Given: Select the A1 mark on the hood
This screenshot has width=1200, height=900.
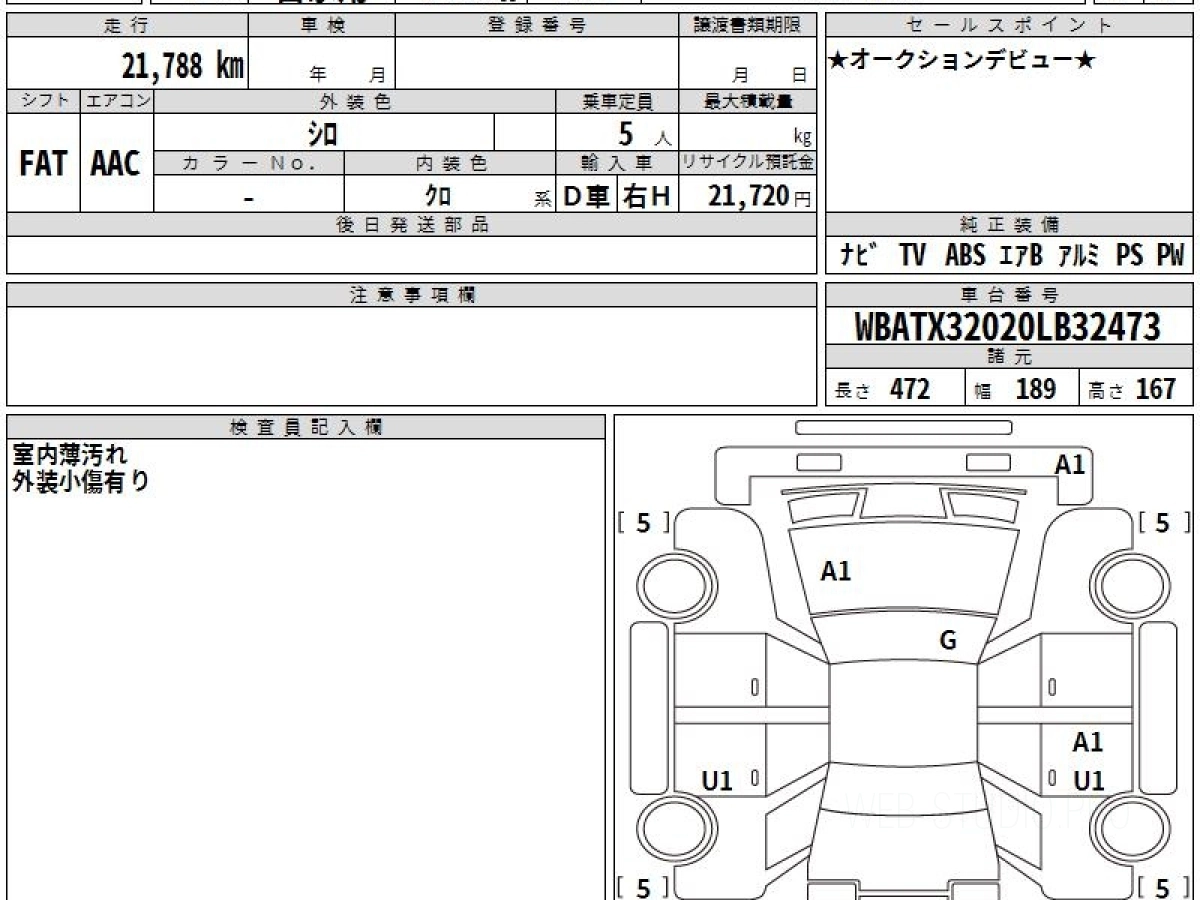Looking at the screenshot, I should coord(835,571).
